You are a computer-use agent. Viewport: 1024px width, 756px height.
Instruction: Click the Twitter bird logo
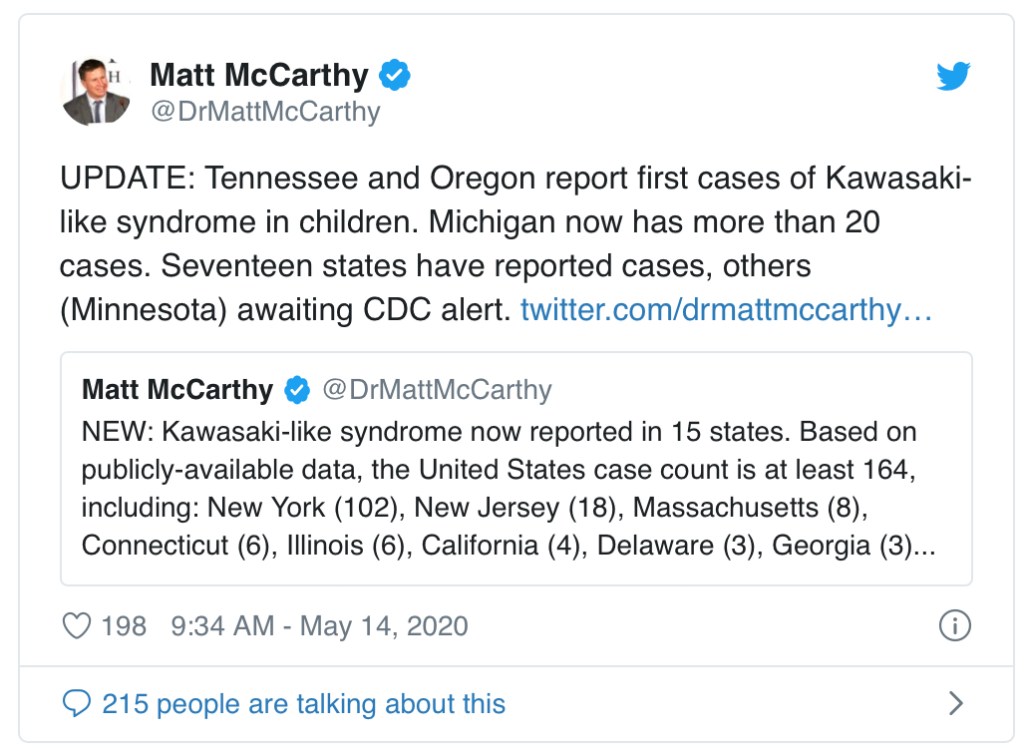tap(953, 77)
